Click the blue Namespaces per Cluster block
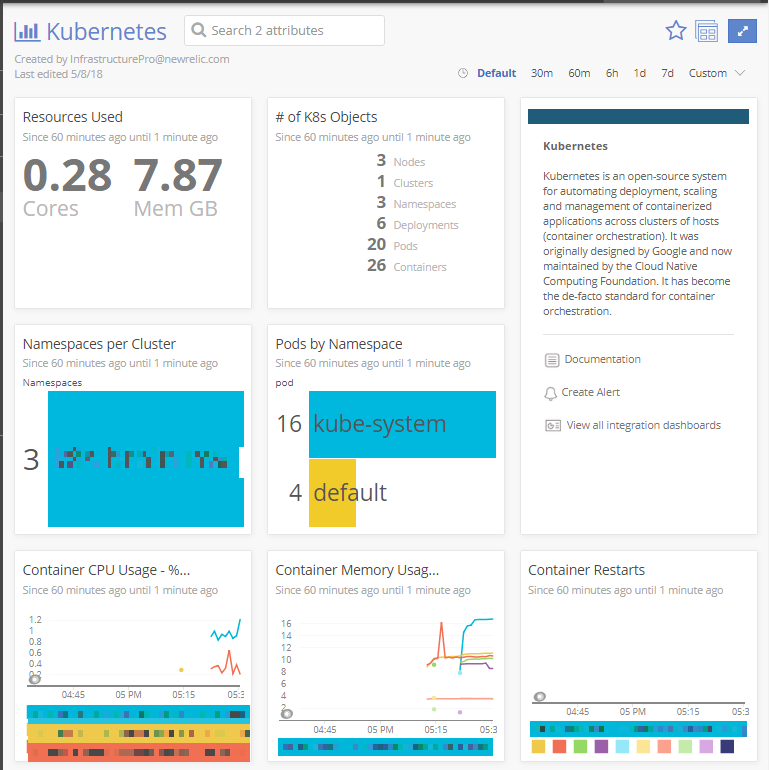The image size is (769, 770). (146, 459)
